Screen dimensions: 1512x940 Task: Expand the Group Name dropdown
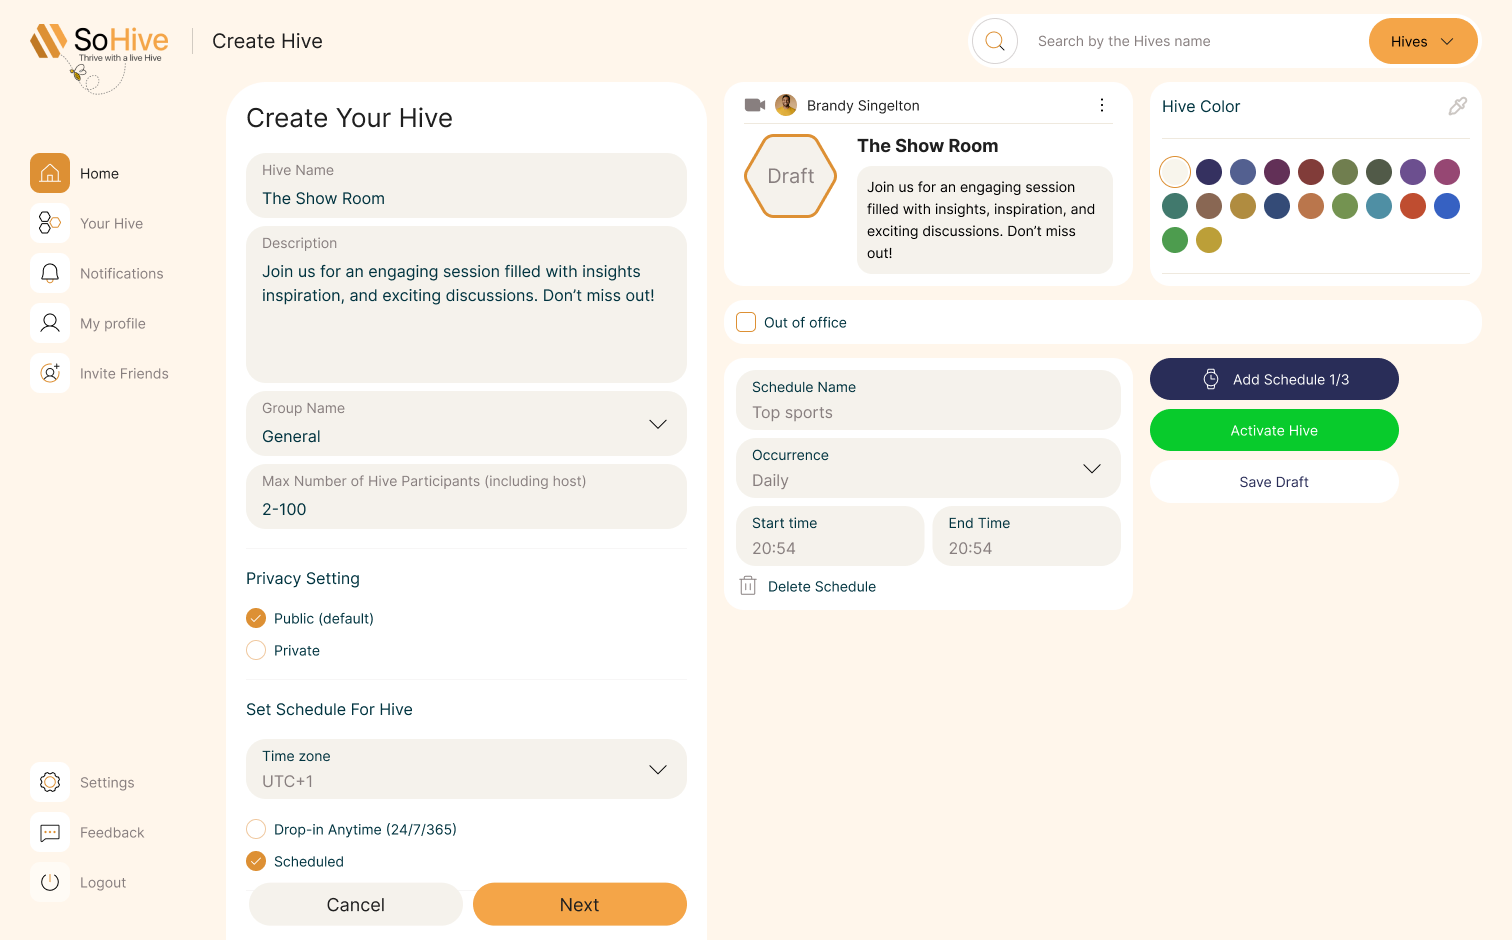(x=466, y=423)
